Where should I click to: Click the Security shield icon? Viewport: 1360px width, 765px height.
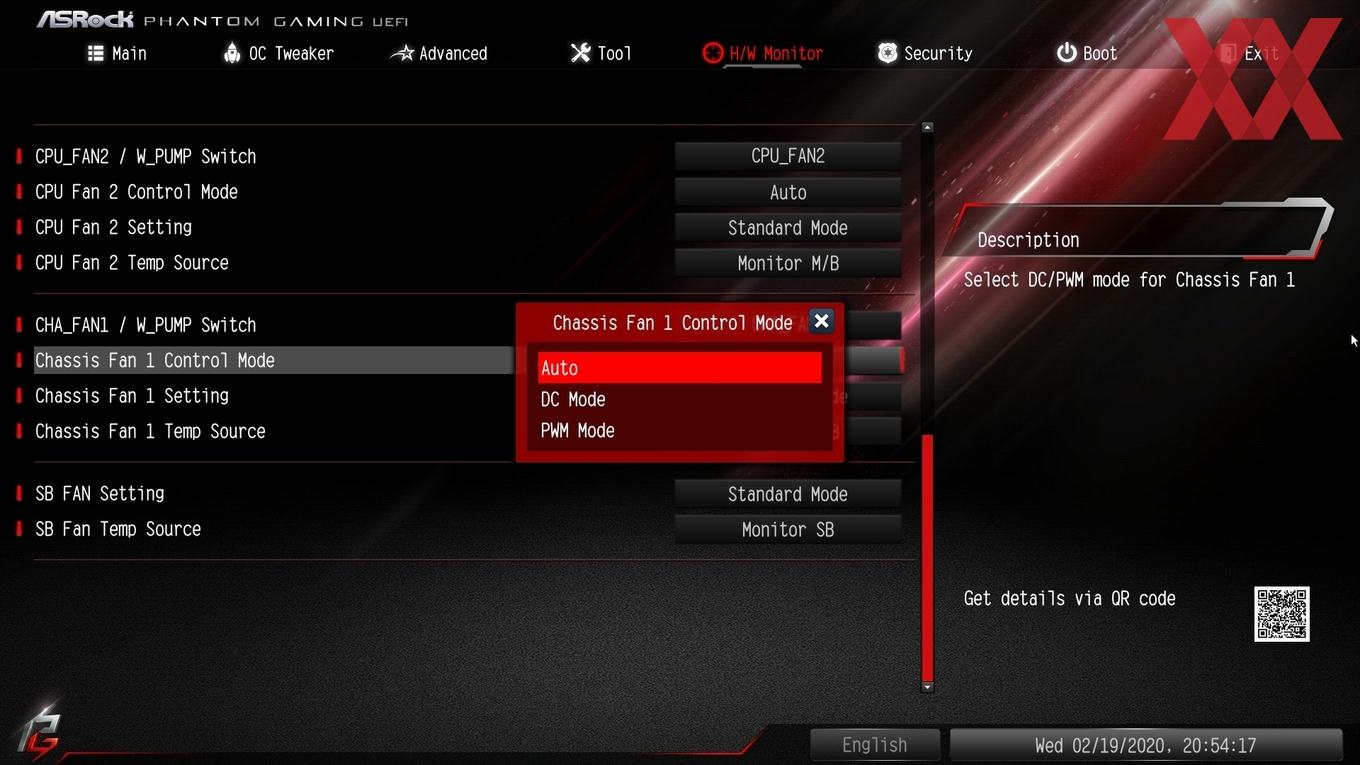click(887, 53)
